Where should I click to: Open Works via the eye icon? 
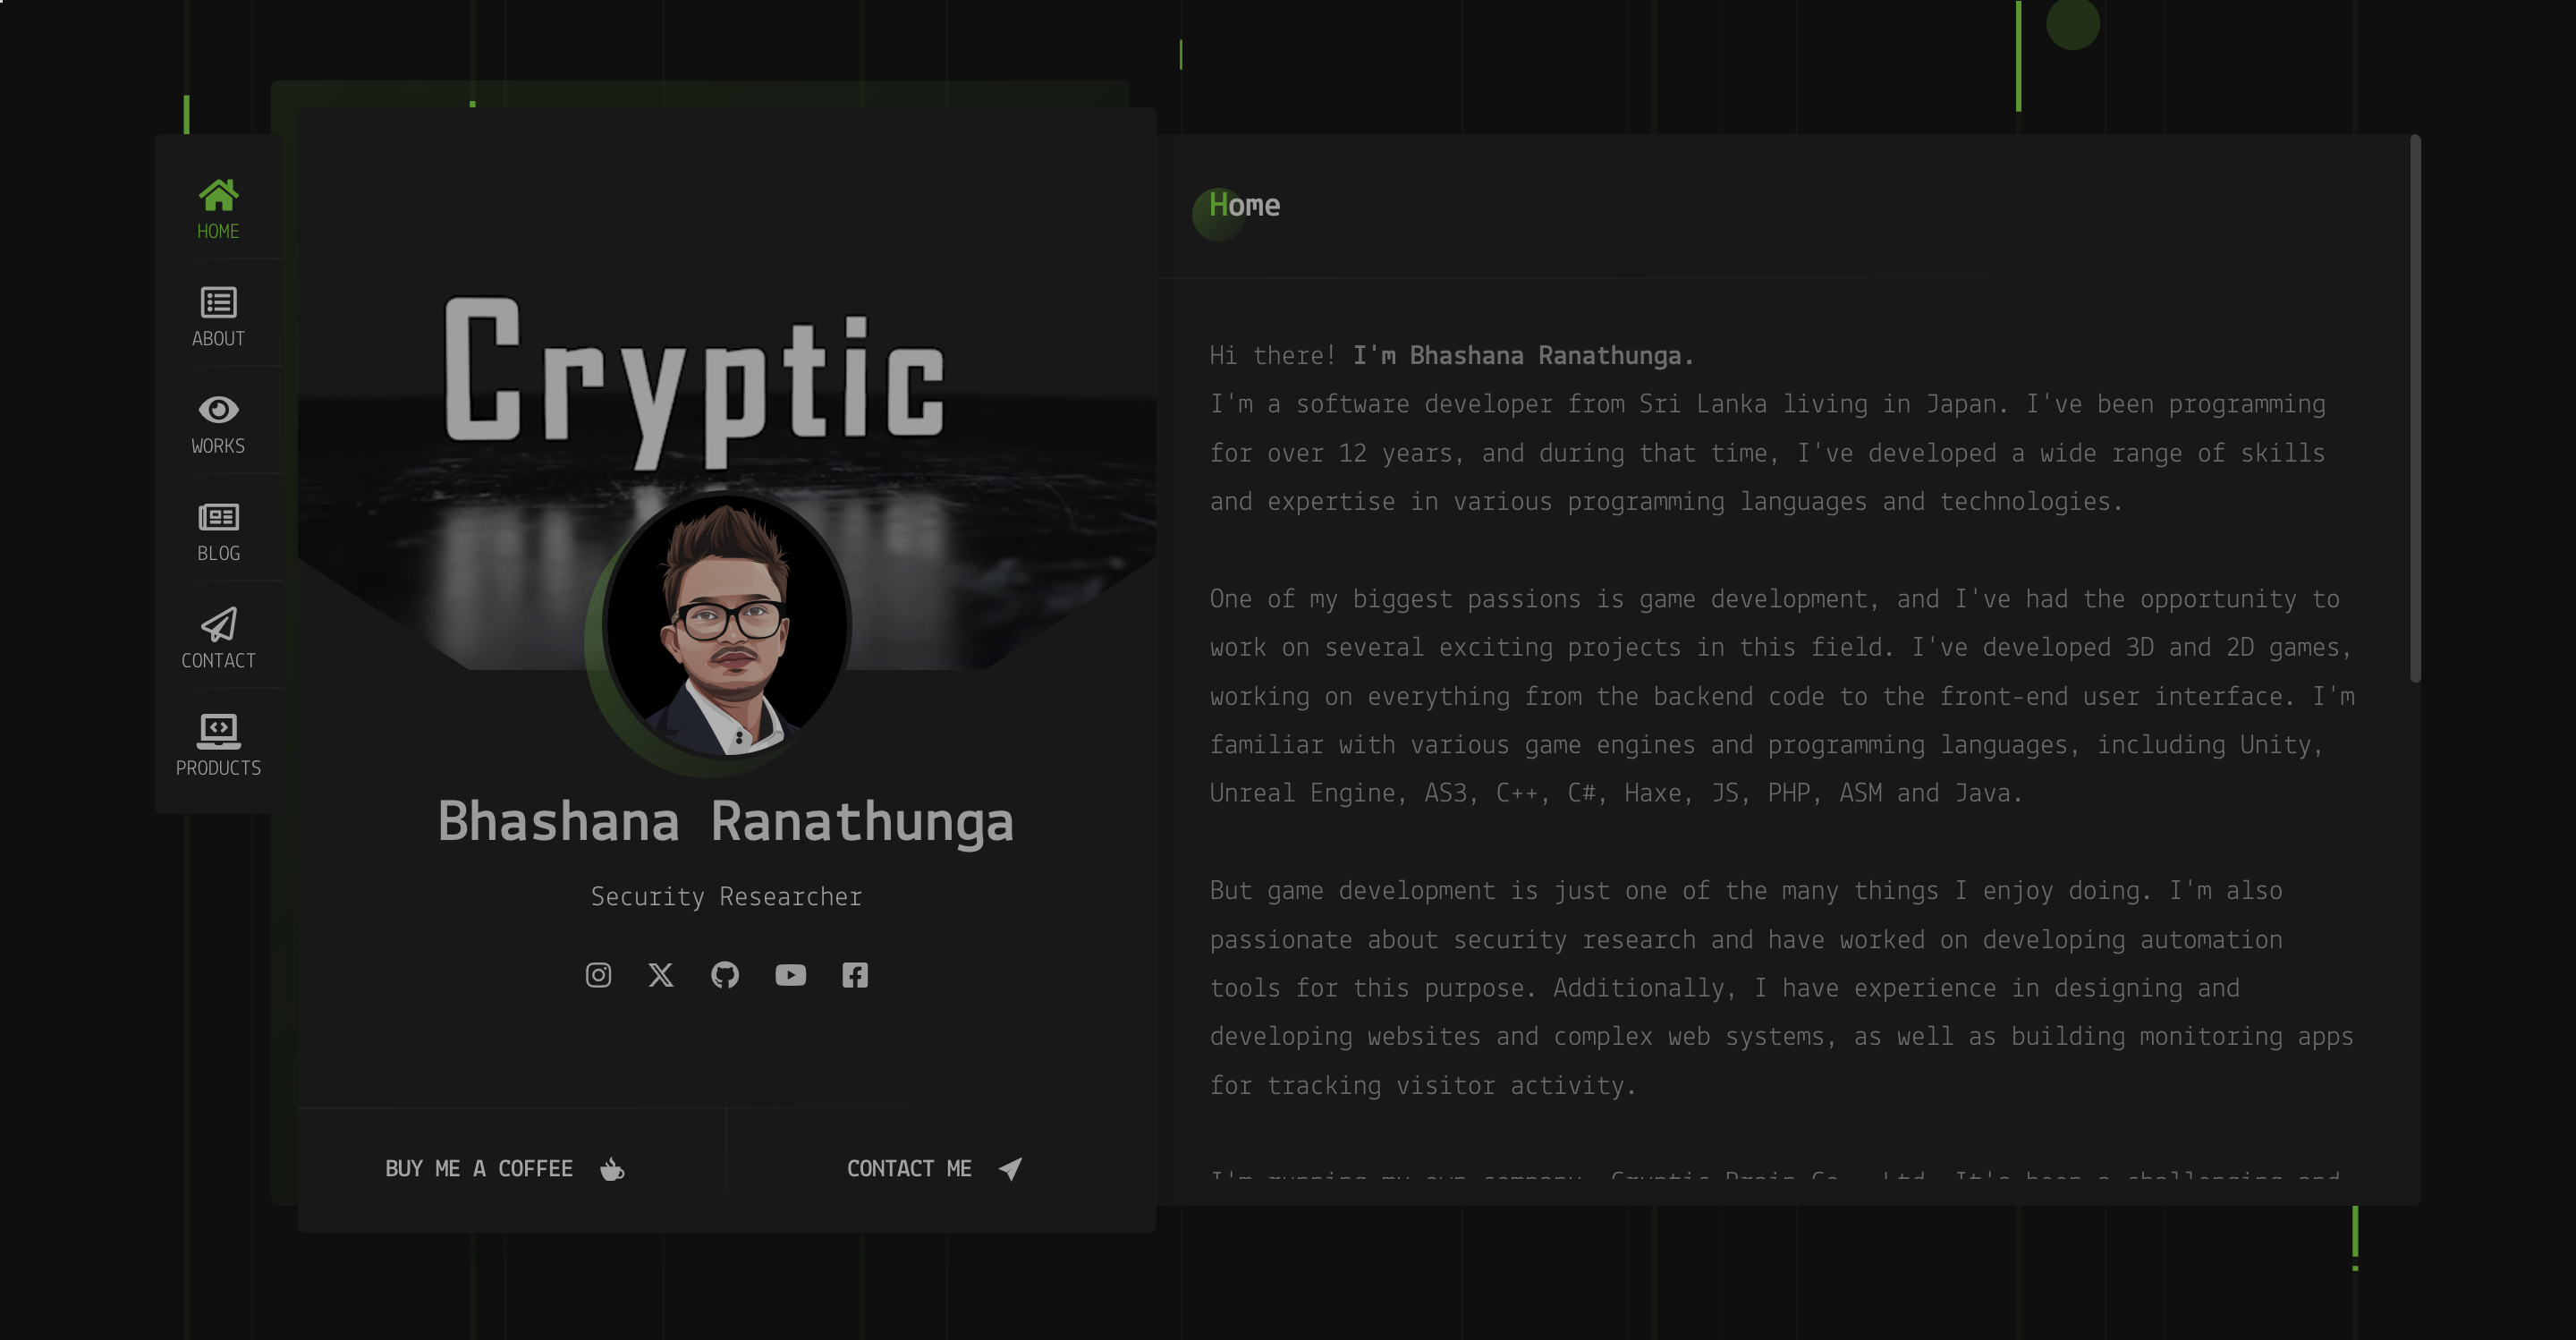(218, 410)
